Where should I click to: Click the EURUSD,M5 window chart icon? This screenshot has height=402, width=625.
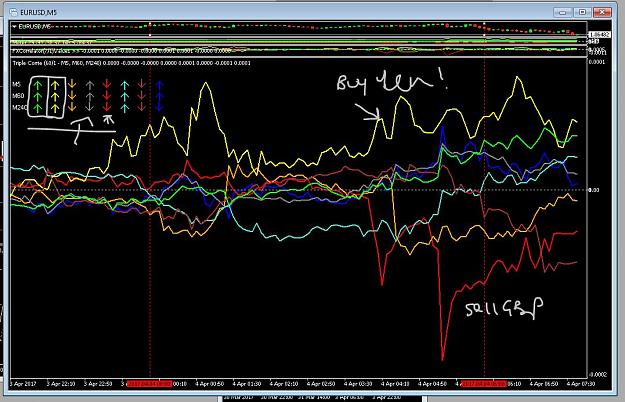pos(14,12)
